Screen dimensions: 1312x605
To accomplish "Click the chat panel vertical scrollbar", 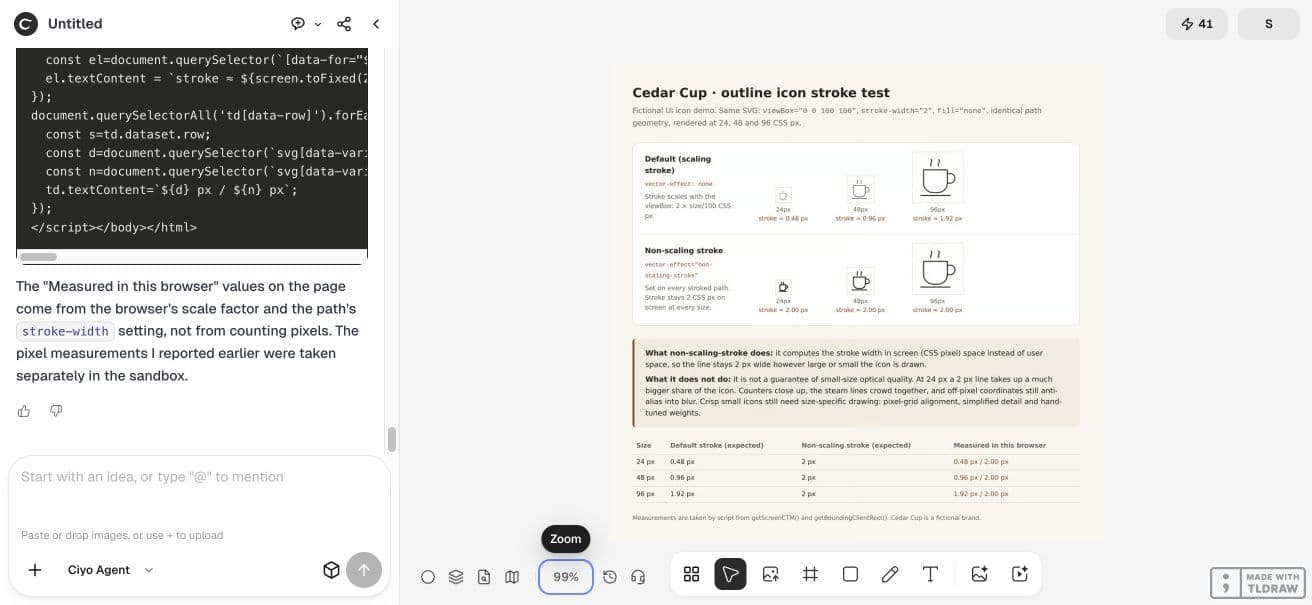I will [x=392, y=440].
